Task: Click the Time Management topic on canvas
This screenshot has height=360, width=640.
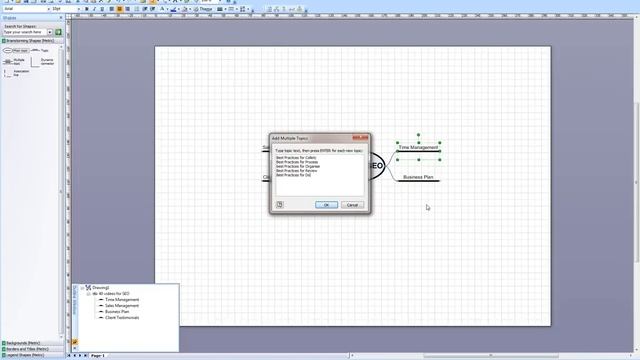Action: [x=418, y=147]
